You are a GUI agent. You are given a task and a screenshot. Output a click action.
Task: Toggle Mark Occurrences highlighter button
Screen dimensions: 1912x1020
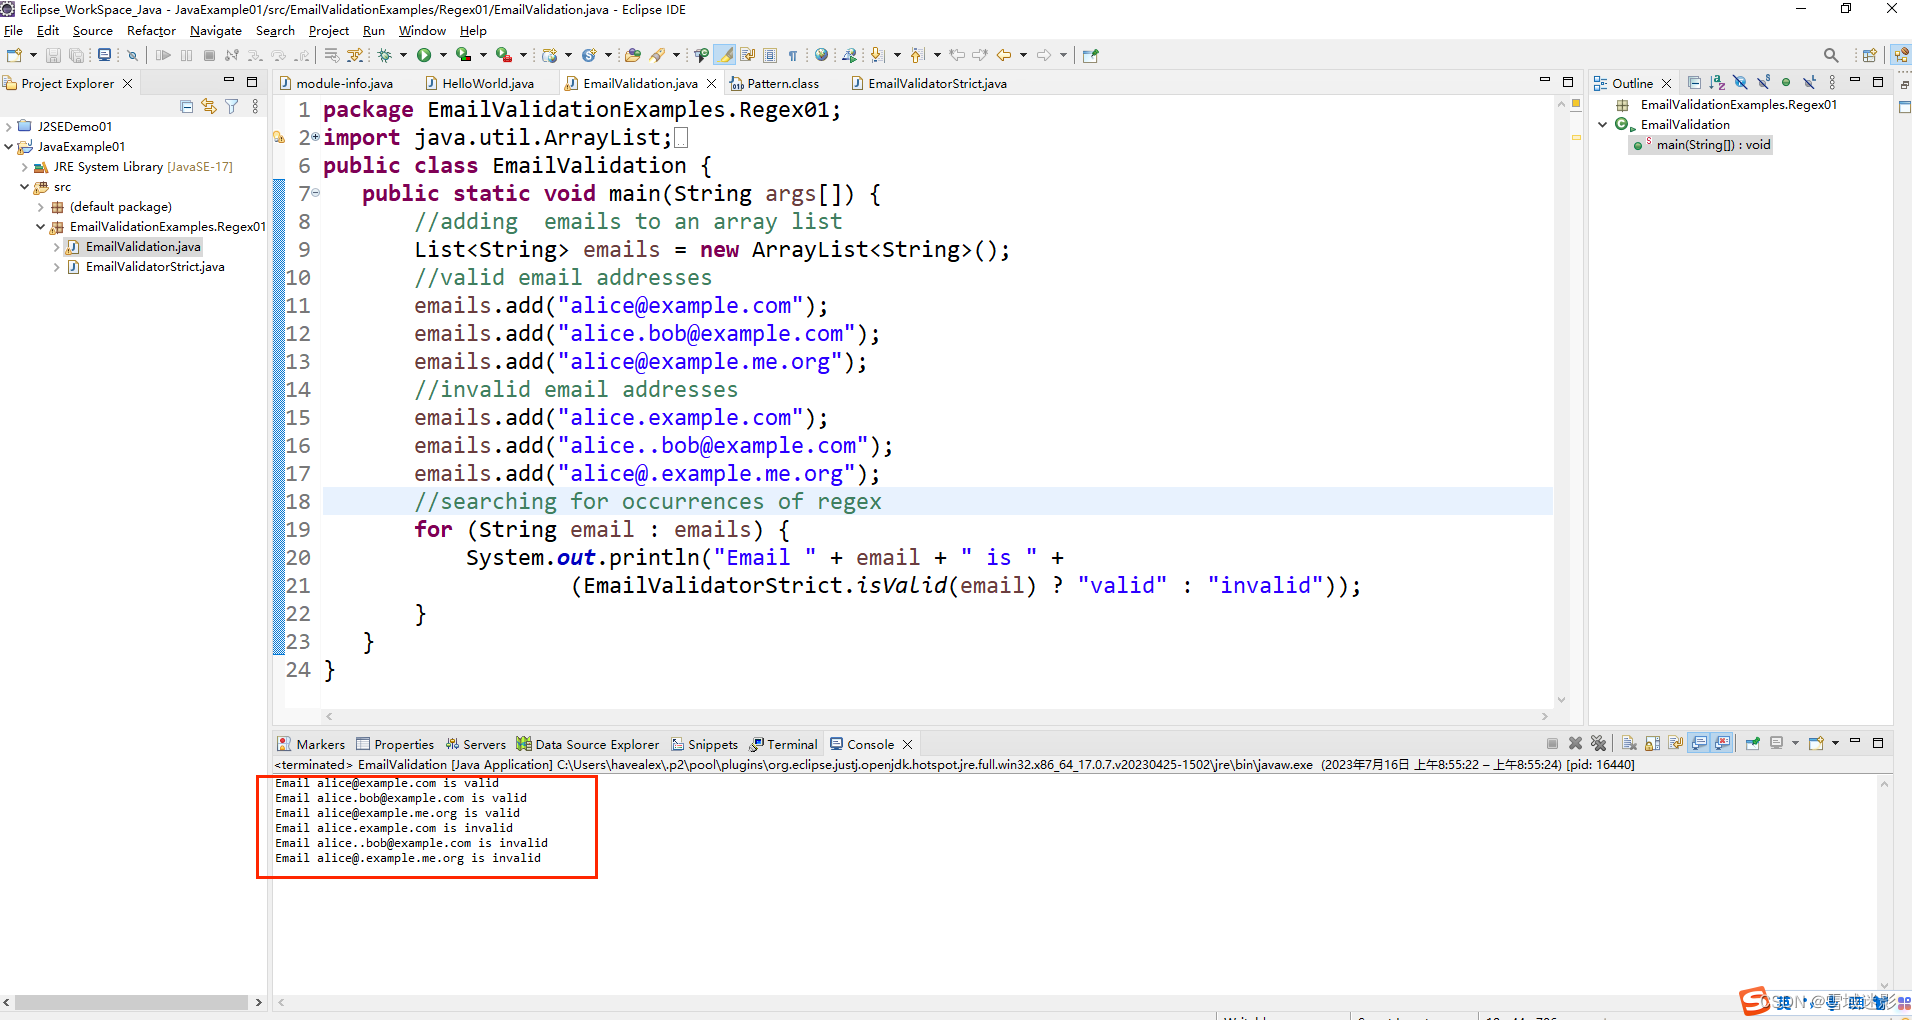click(725, 55)
